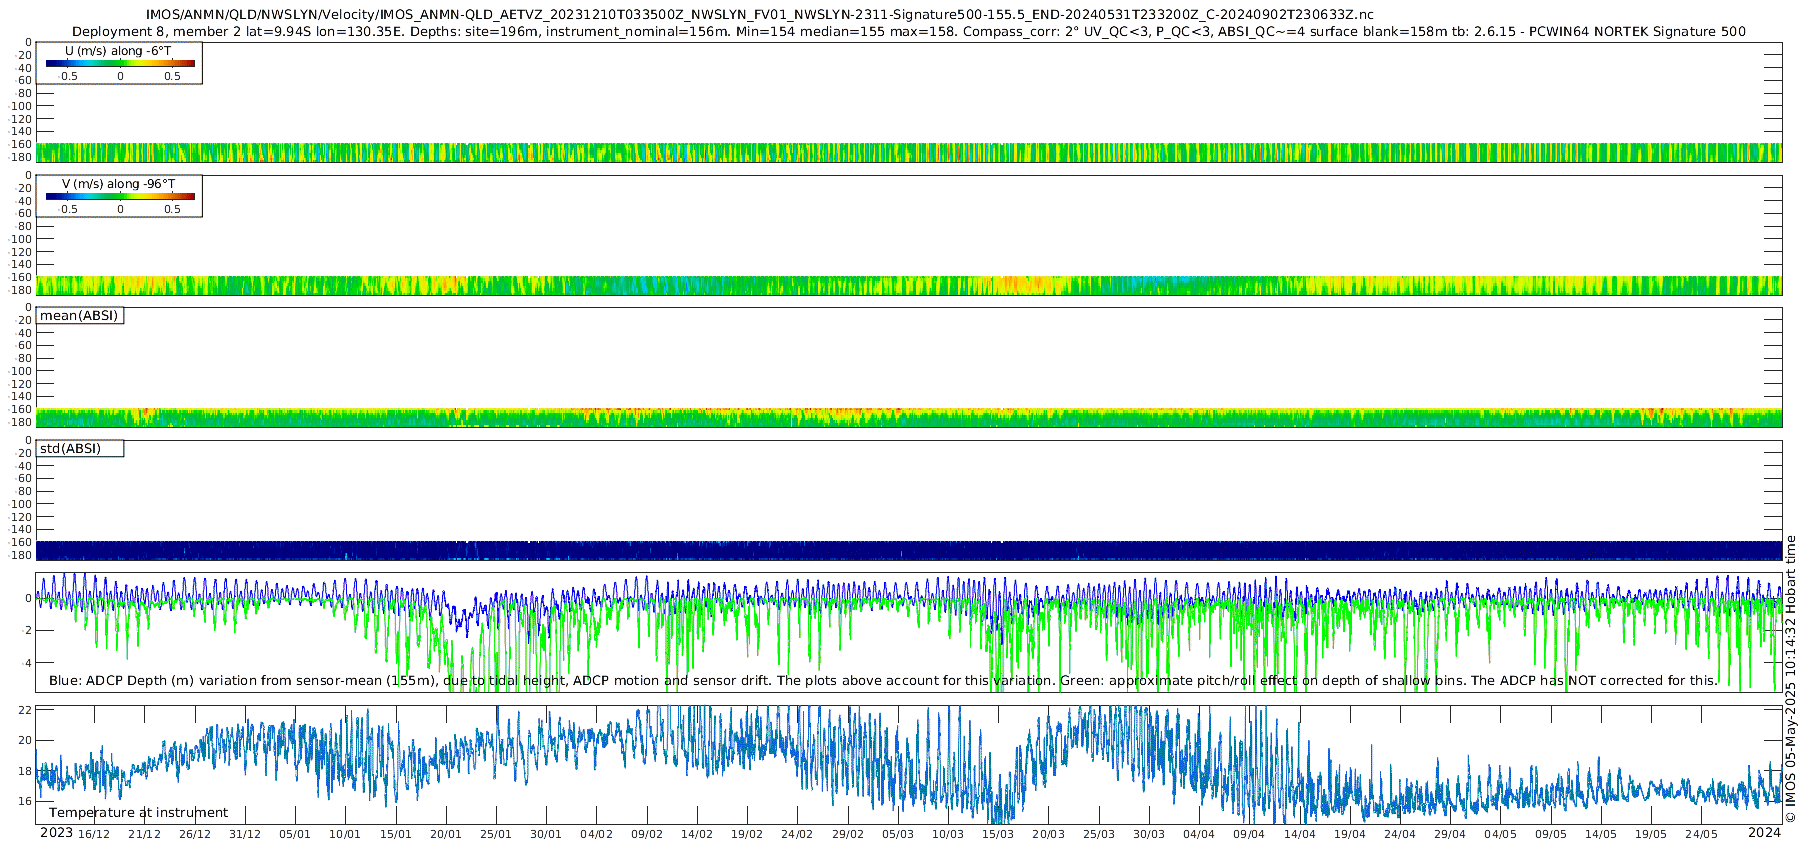1800x850 pixels.
Task: Click the Deployment 8 metadata subtitle line
Action: coord(908,32)
